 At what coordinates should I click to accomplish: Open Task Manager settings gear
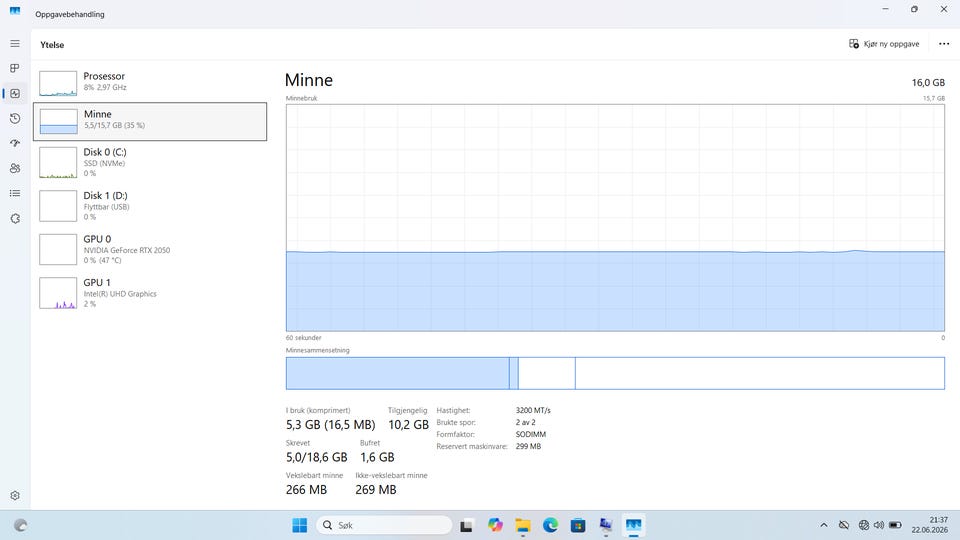pyautogui.click(x=15, y=495)
